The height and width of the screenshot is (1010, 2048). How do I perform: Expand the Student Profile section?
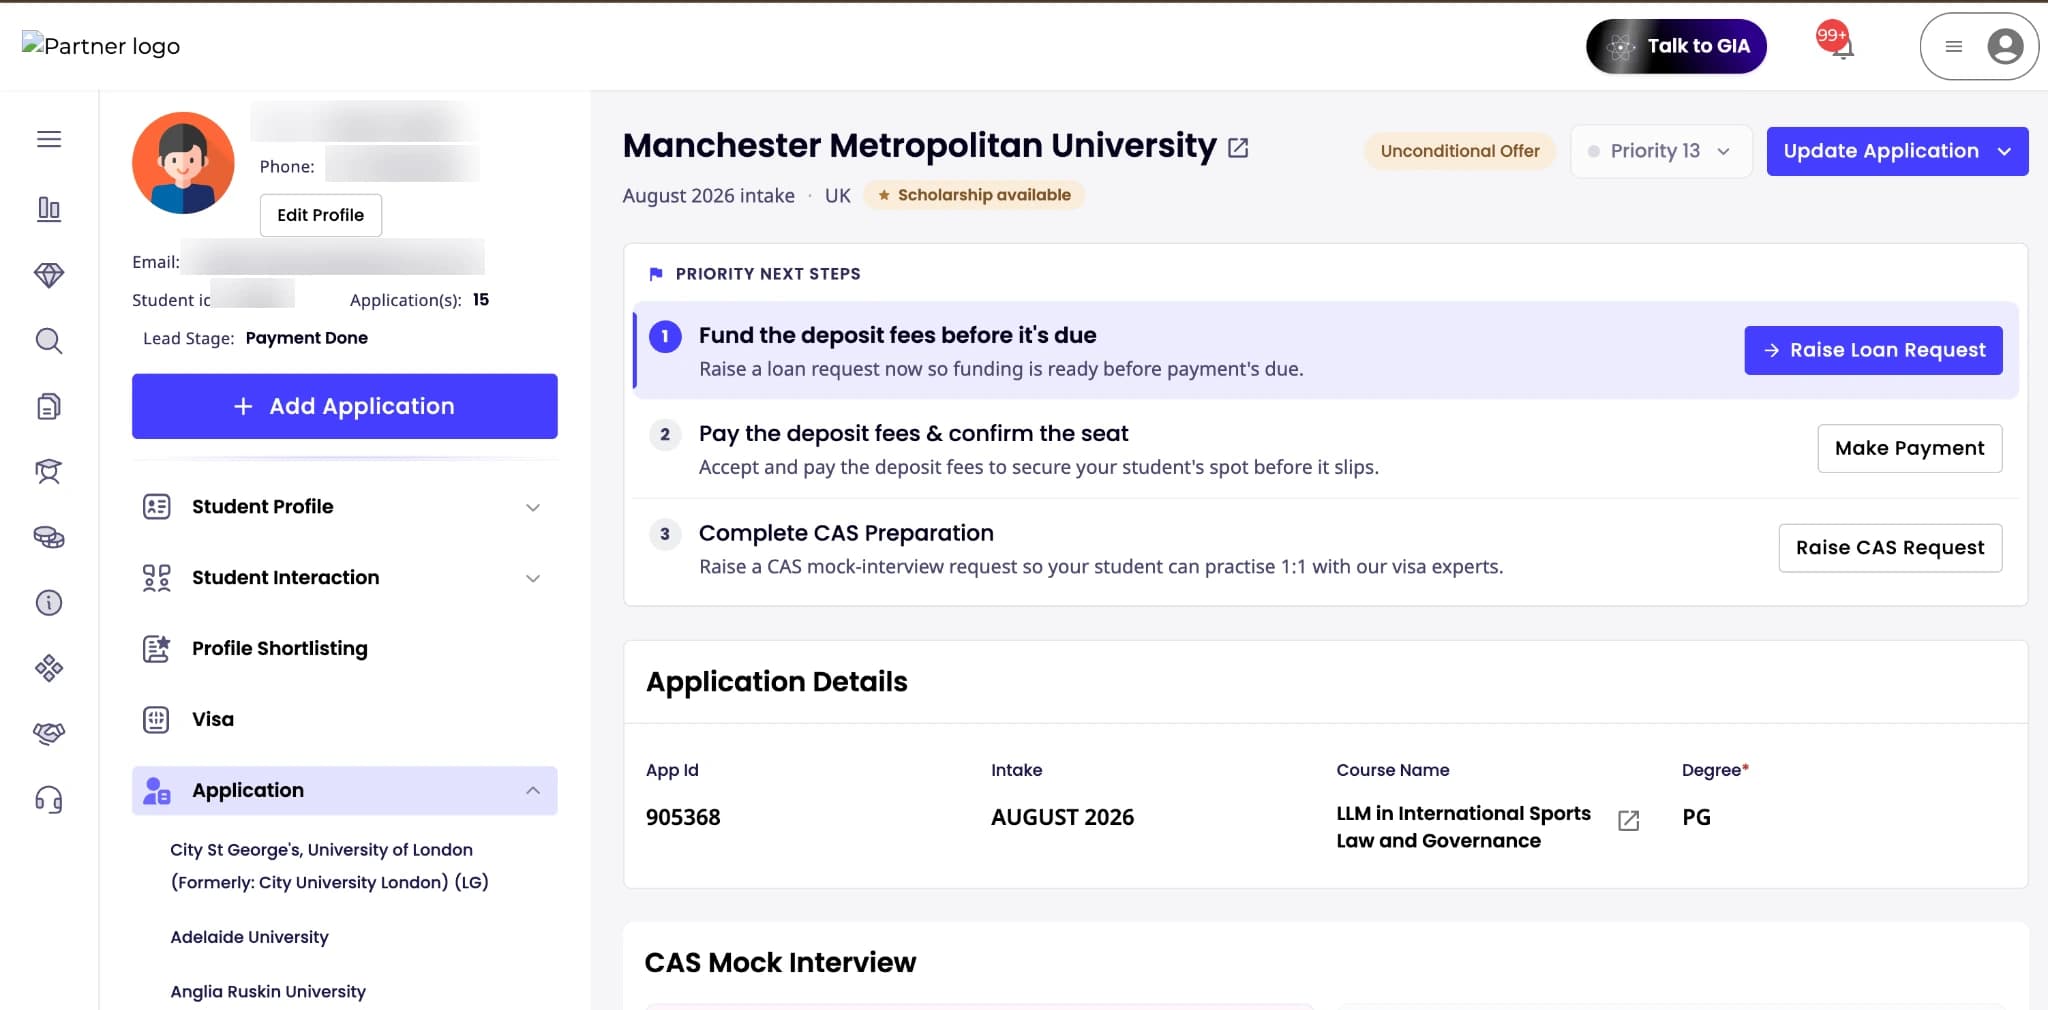click(x=345, y=507)
